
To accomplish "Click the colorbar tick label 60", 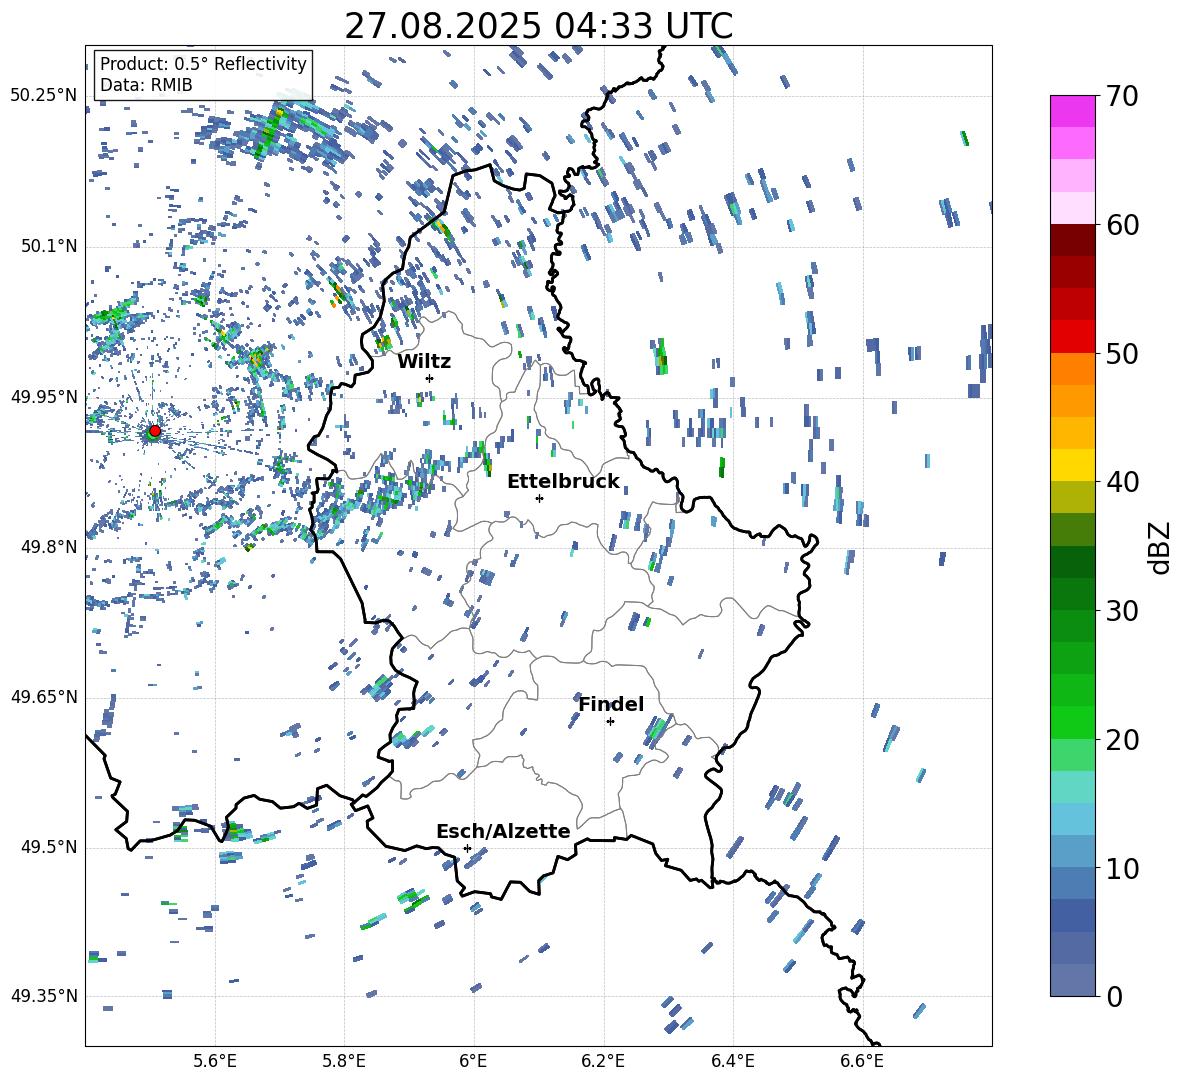I will (1122, 226).
